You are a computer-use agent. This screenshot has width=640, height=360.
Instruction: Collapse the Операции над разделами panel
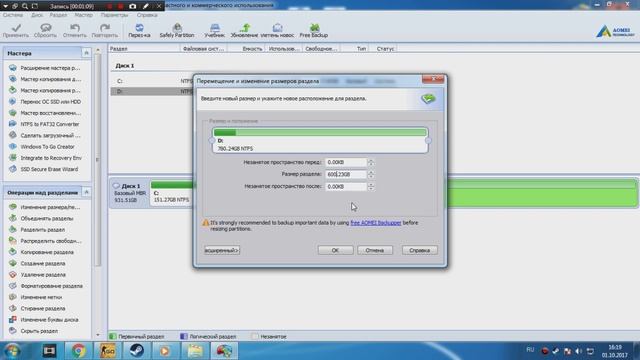[x=86, y=192]
